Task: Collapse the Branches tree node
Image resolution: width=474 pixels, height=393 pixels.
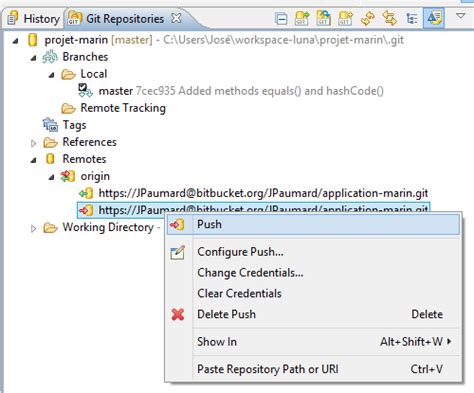Action: (33, 58)
